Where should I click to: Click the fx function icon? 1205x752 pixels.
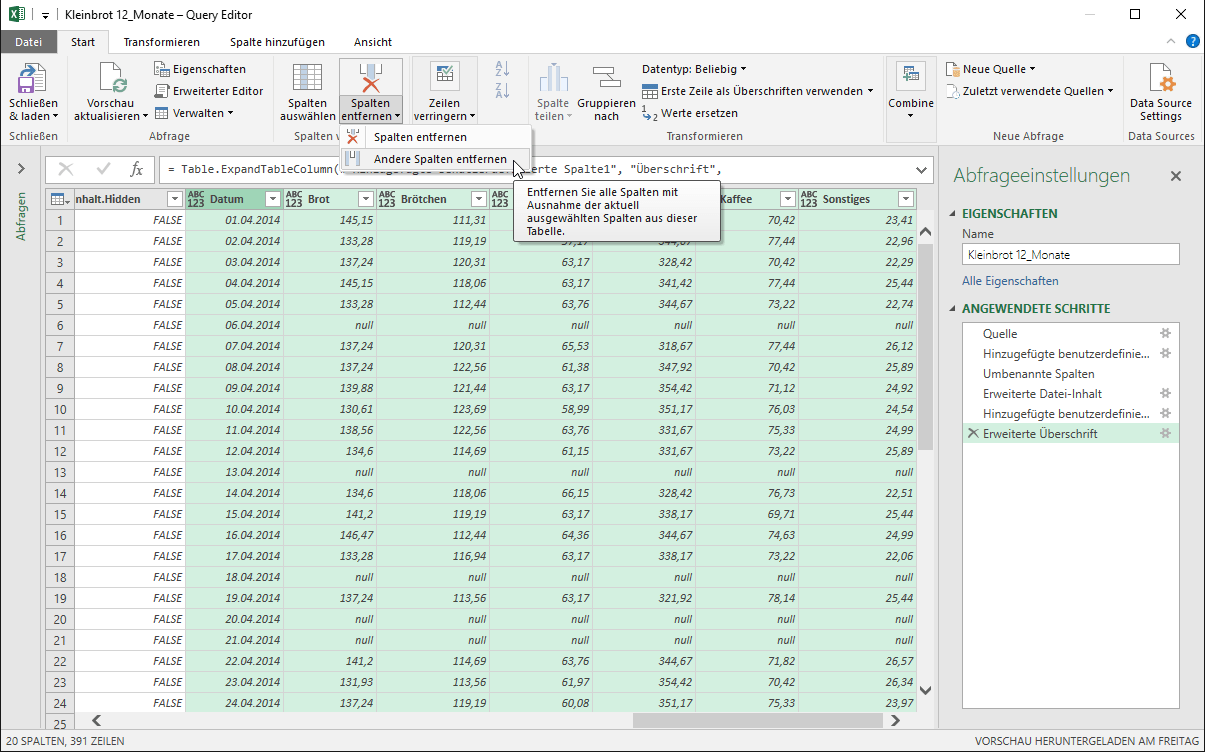click(x=137, y=169)
